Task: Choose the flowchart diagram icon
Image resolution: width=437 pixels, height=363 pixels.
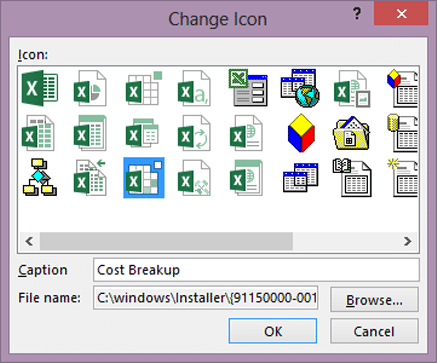Action: [x=40, y=178]
